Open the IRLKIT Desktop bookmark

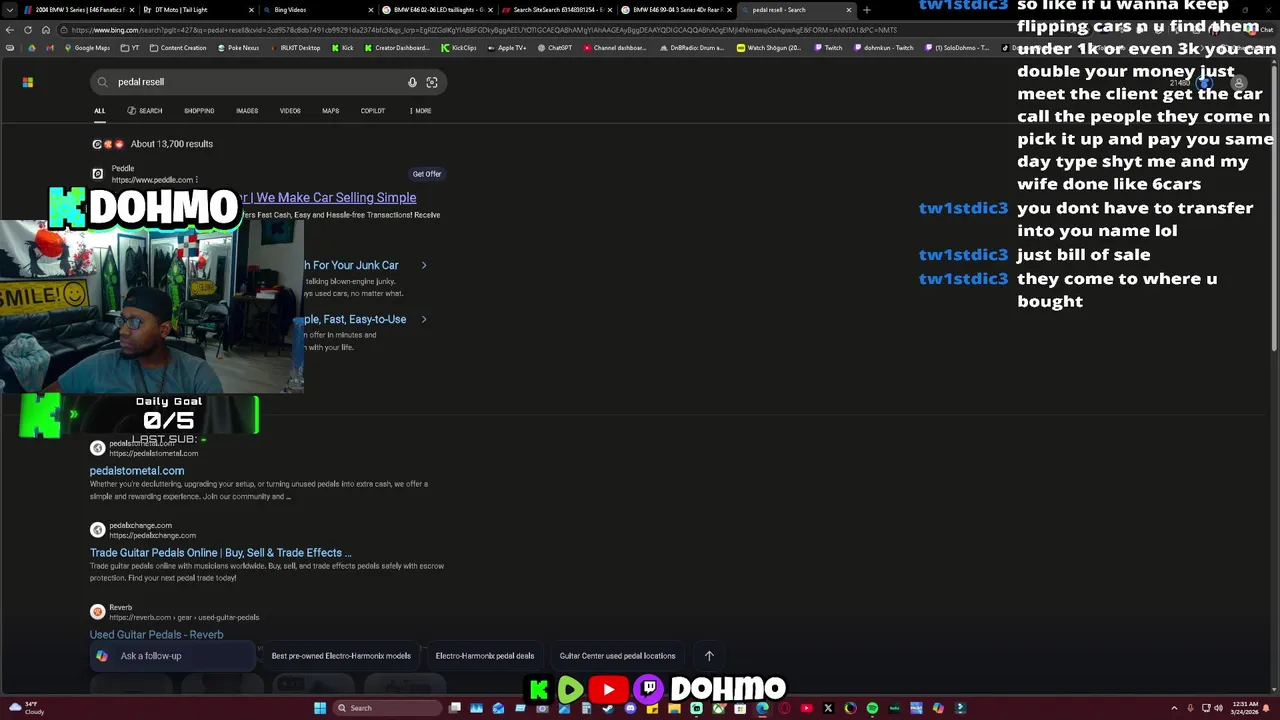coord(294,48)
